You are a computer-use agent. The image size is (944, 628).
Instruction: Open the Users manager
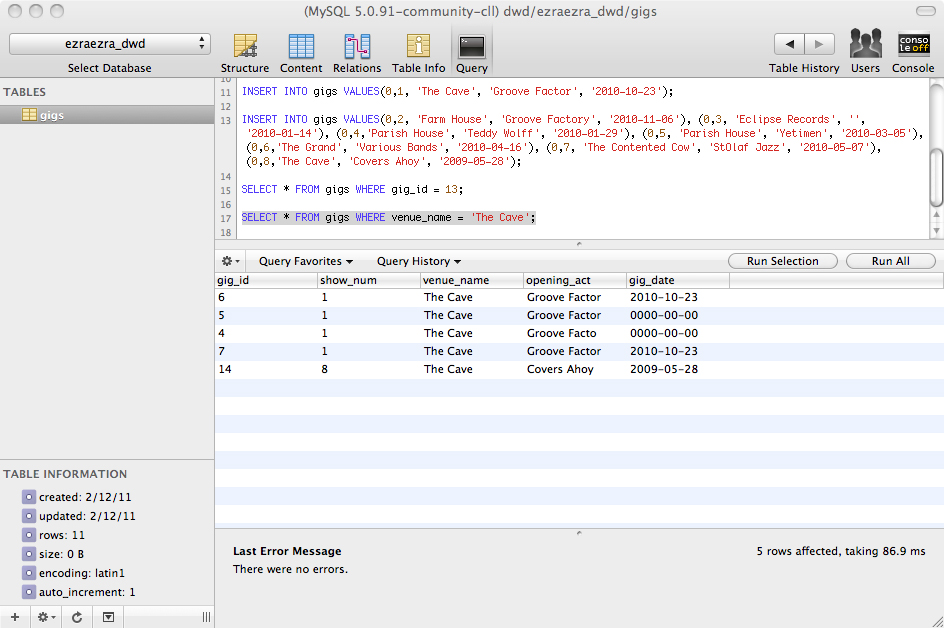[865, 53]
